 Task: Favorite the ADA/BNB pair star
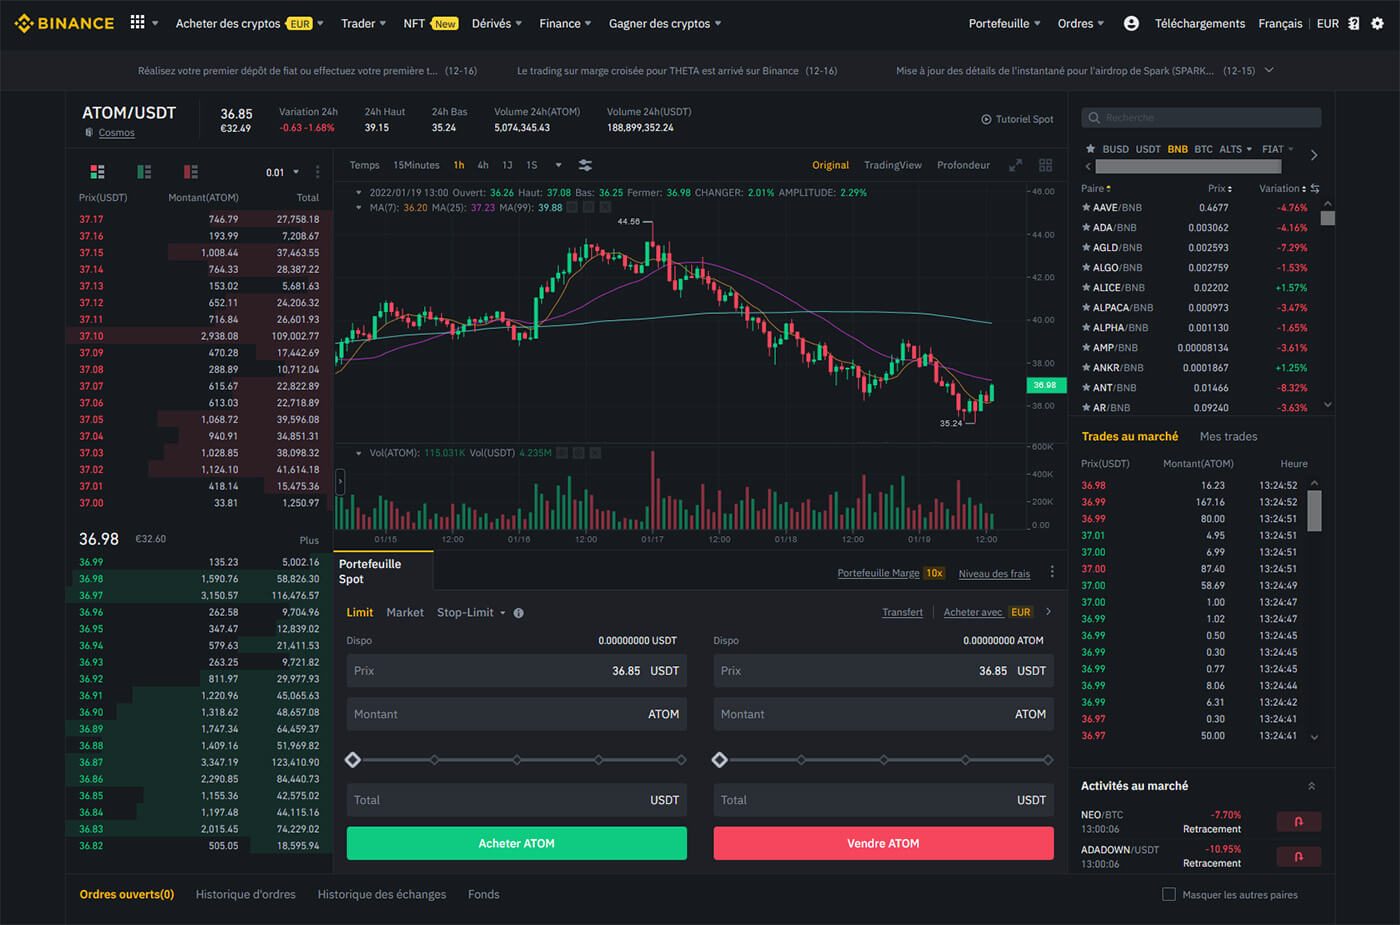pyautogui.click(x=1086, y=228)
